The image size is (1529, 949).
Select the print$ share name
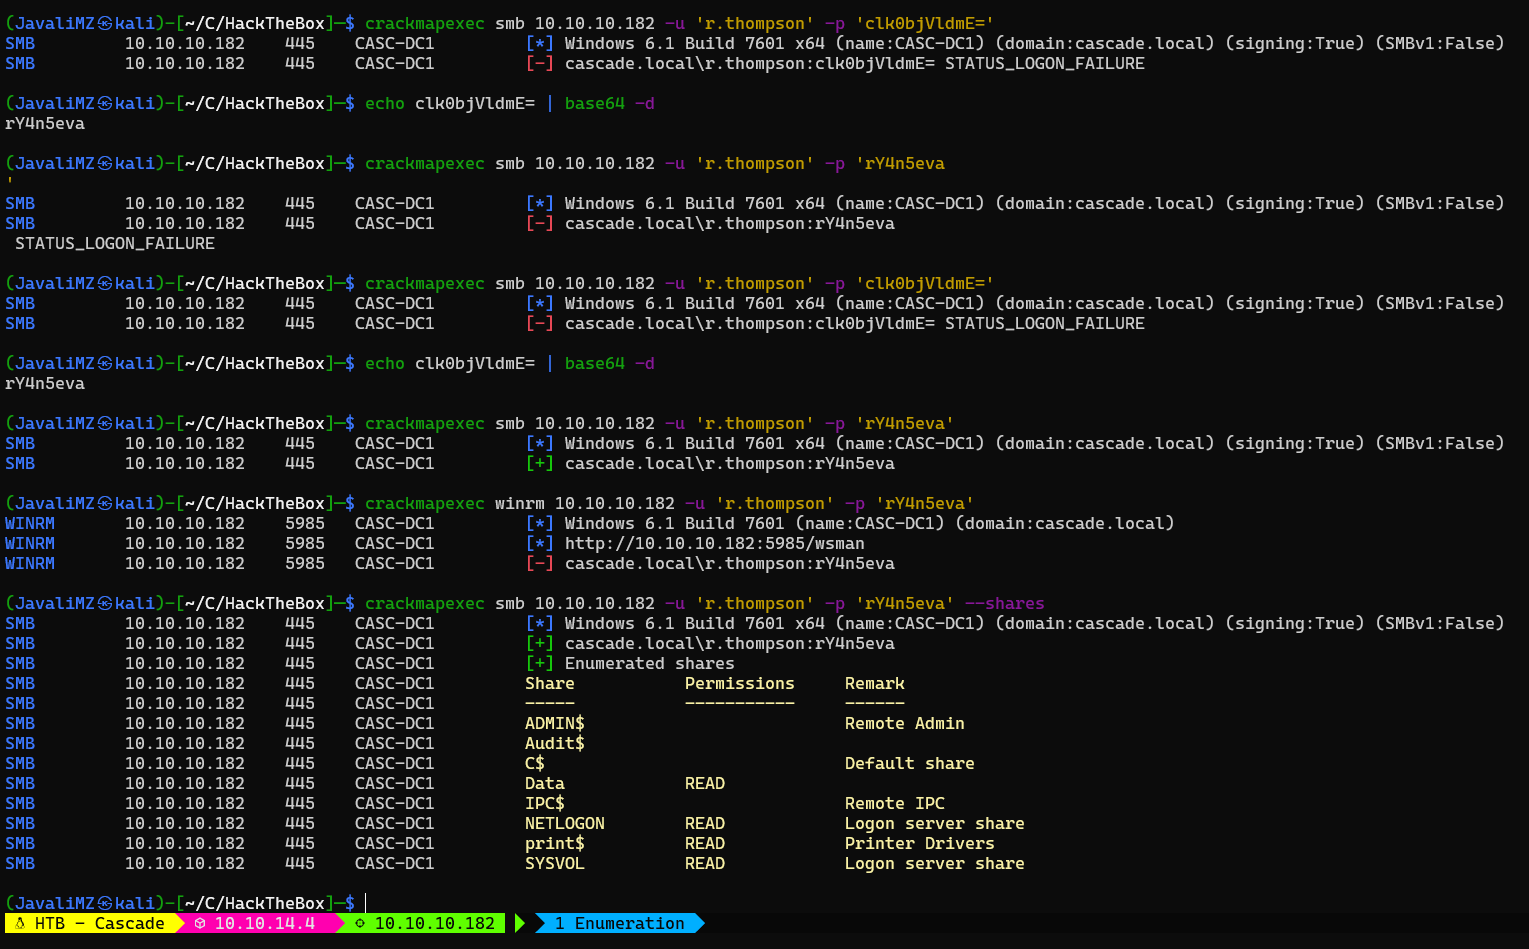coord(555,843)
